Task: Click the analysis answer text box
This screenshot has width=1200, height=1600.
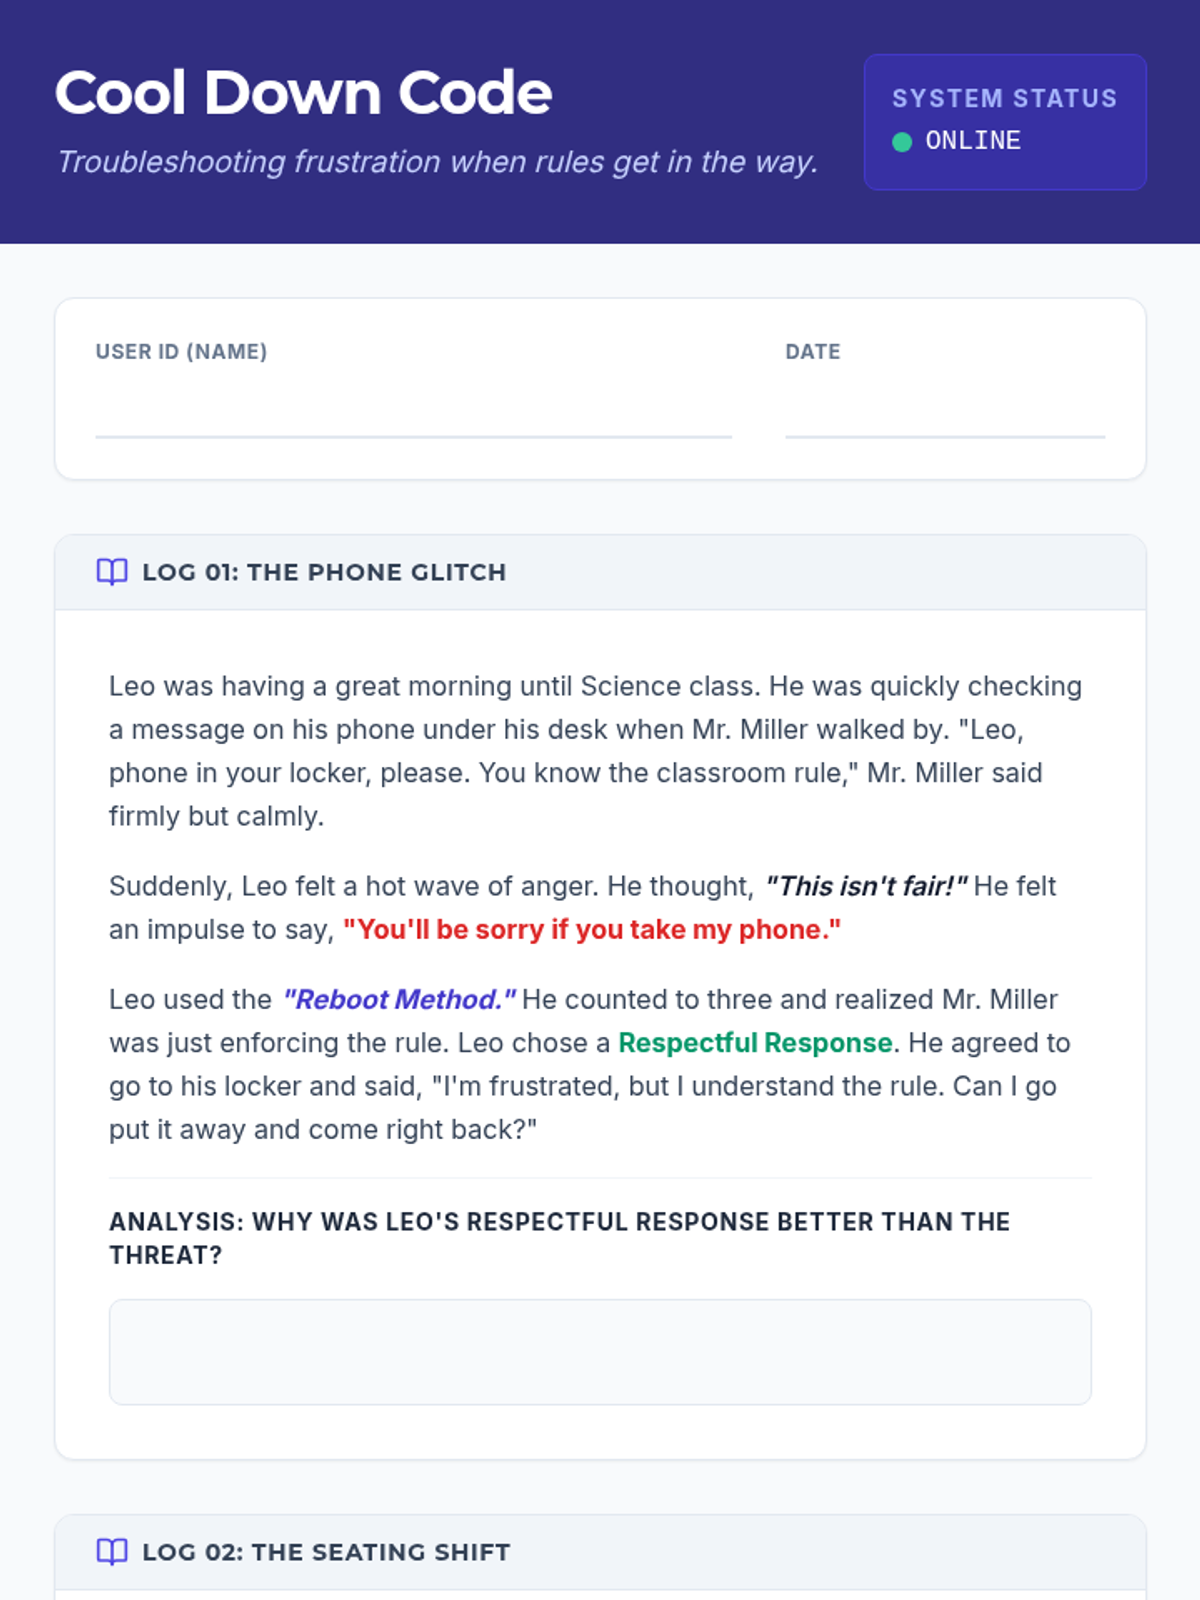Action: tap(600, 1352)
